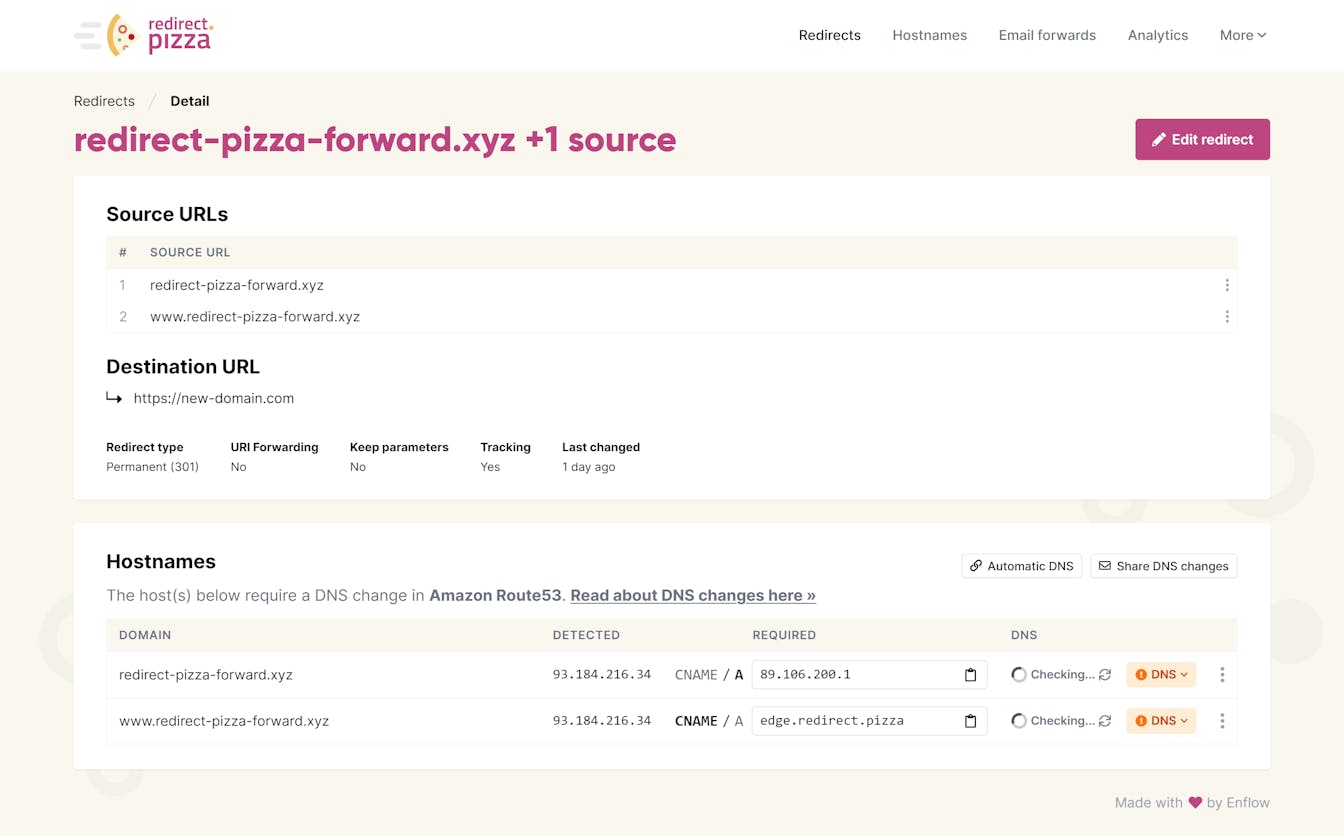Open options menu for source URL row 1
The height and width of the screenshot is (836, 1344).
point(1226,285)
